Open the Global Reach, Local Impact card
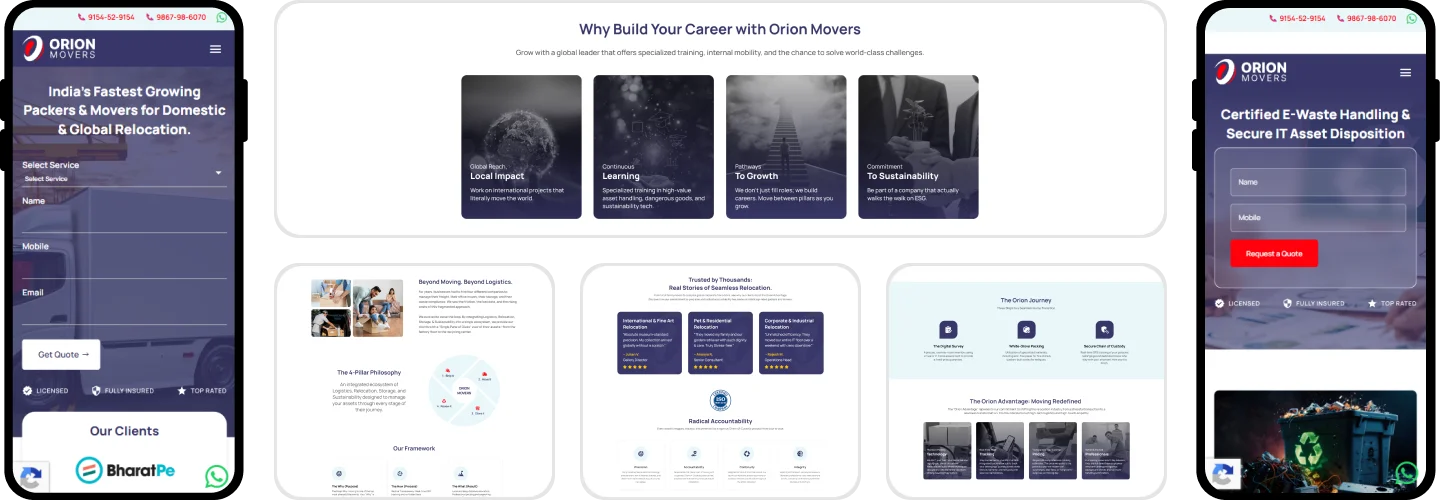1440x500 pixels. [x=521, y=147]
